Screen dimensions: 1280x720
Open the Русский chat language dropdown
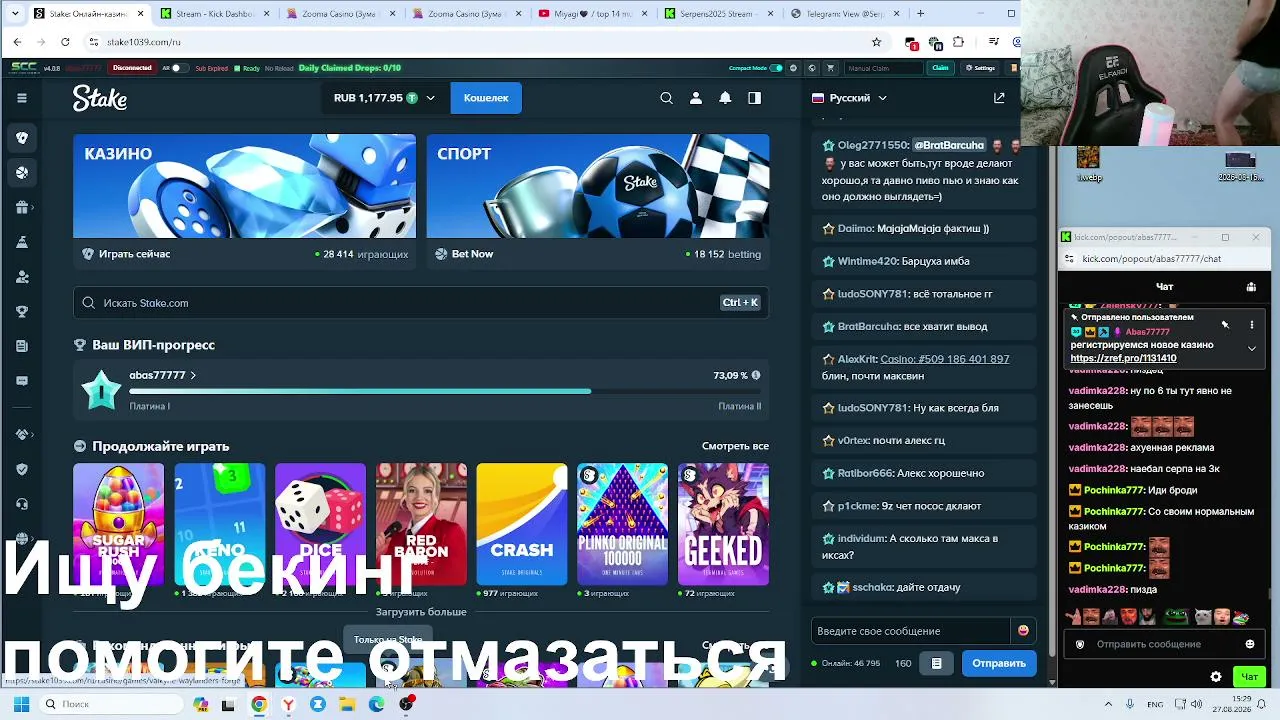(850, 98)
